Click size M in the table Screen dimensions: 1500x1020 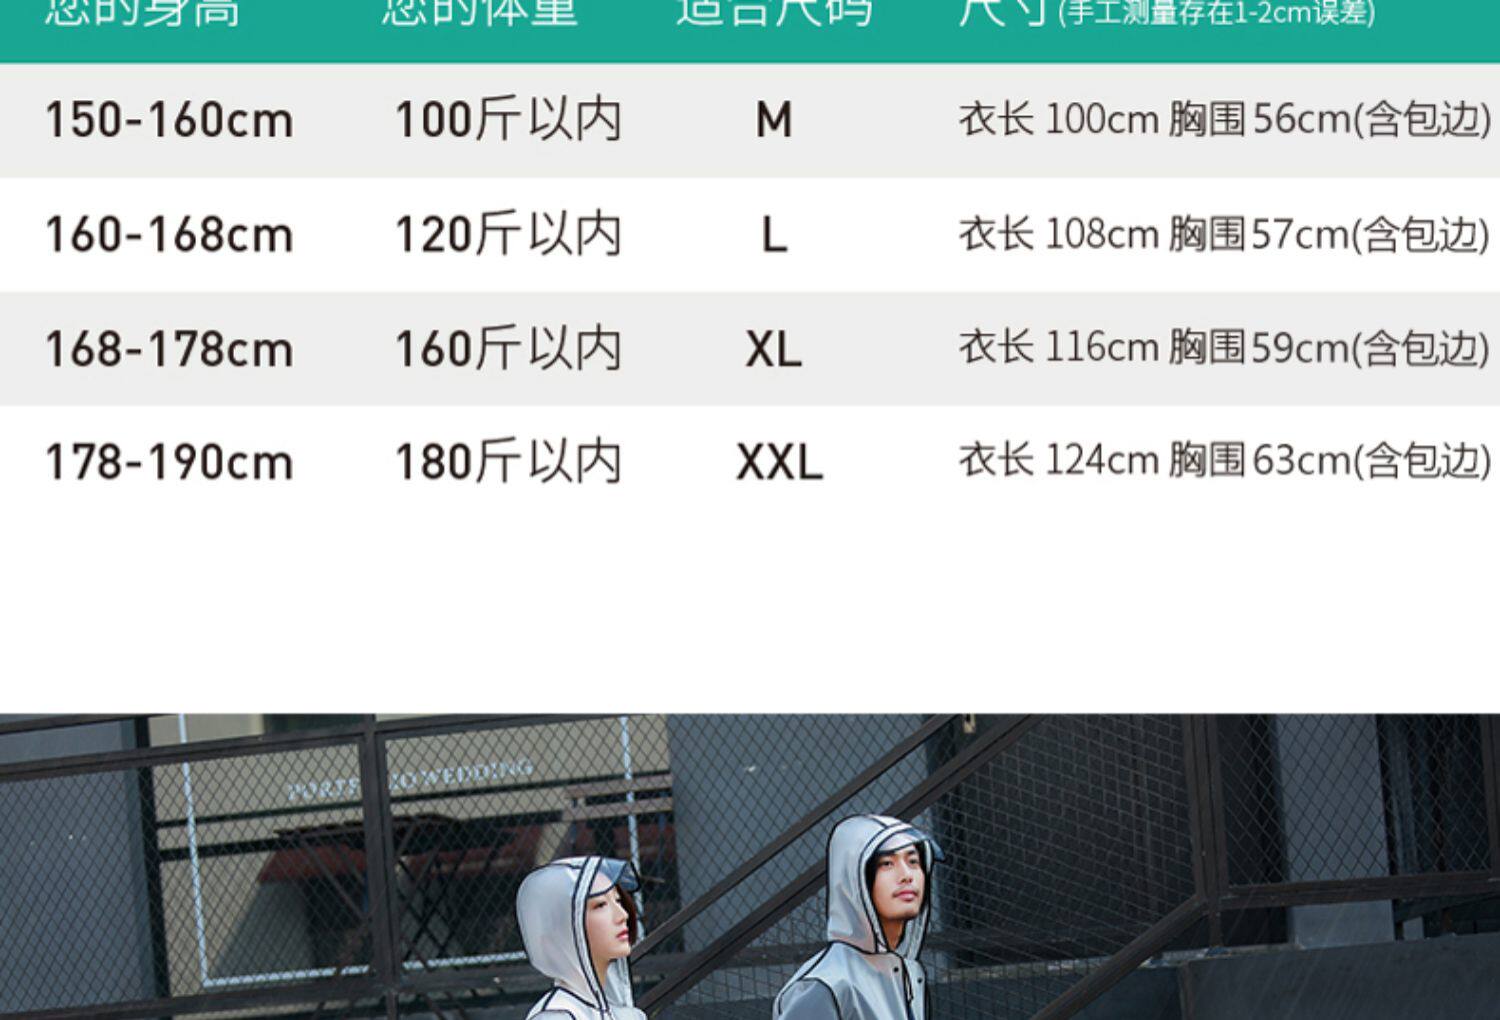coord(774,120)
